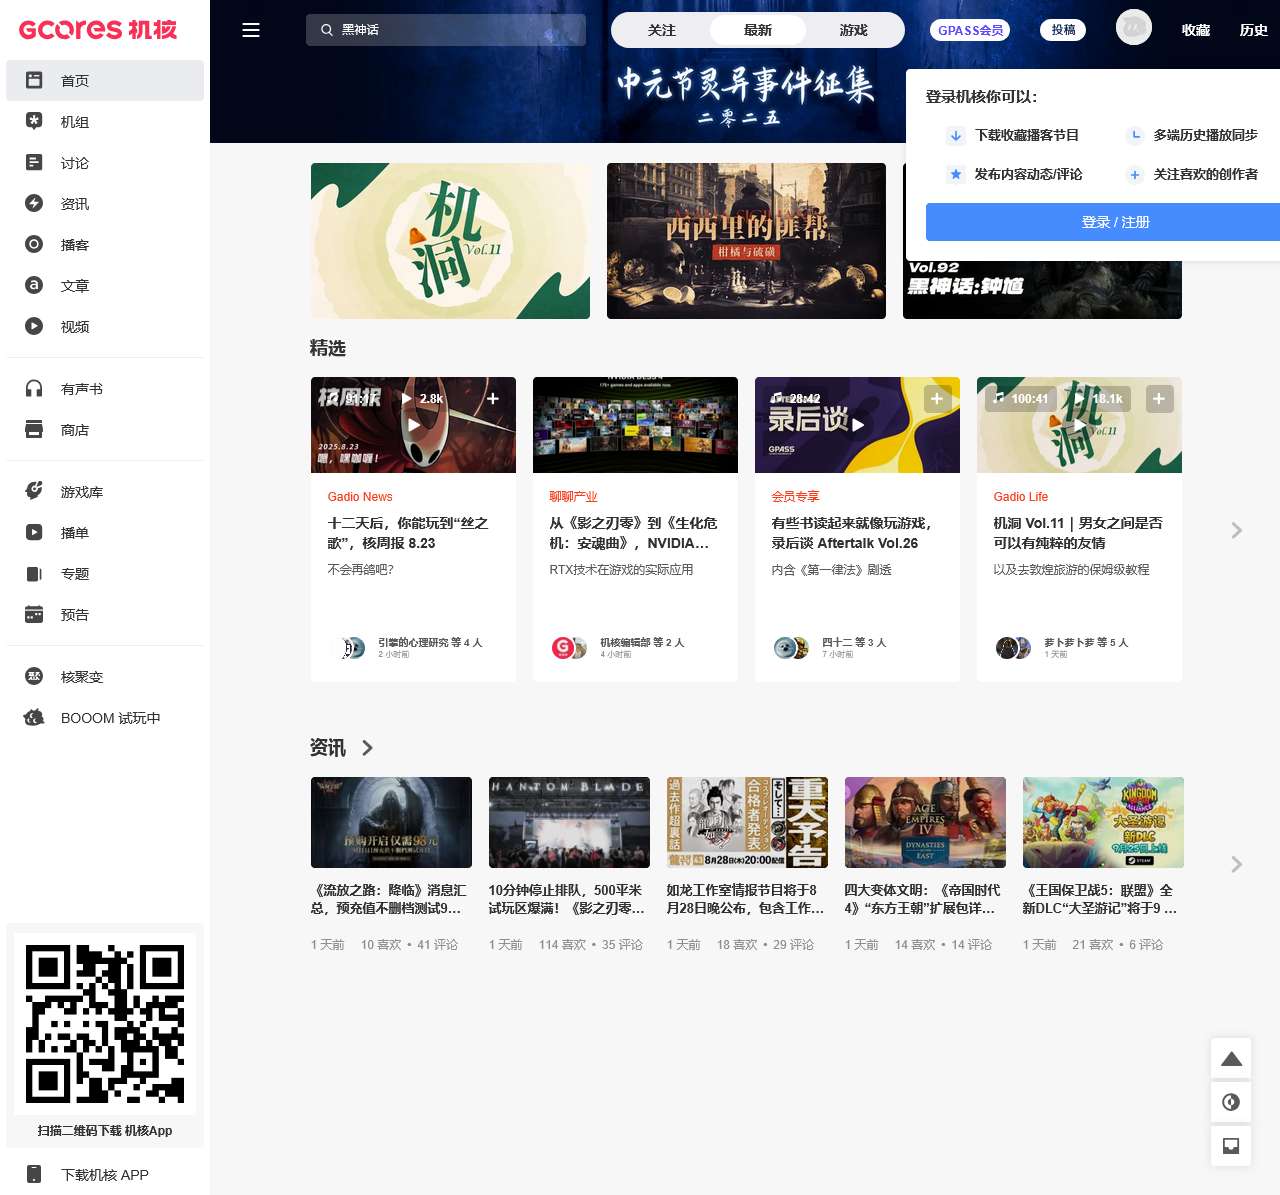The height and width of the screenshot is (1195, 1280).
Task: Switch to the 关注 tab
Action: point(661,30)
